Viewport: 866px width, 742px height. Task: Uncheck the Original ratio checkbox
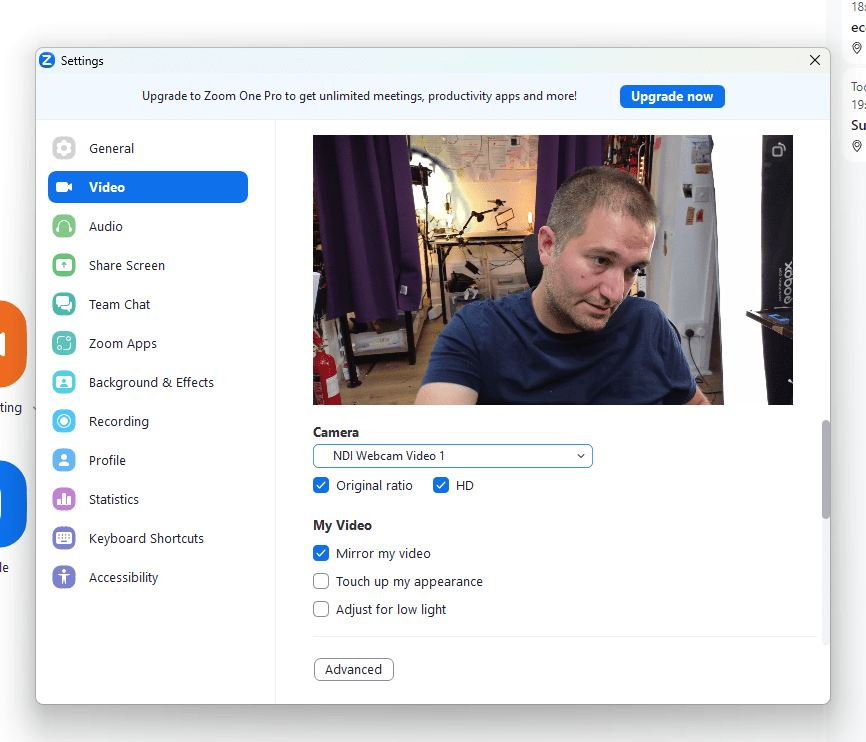tap(321, 485)
